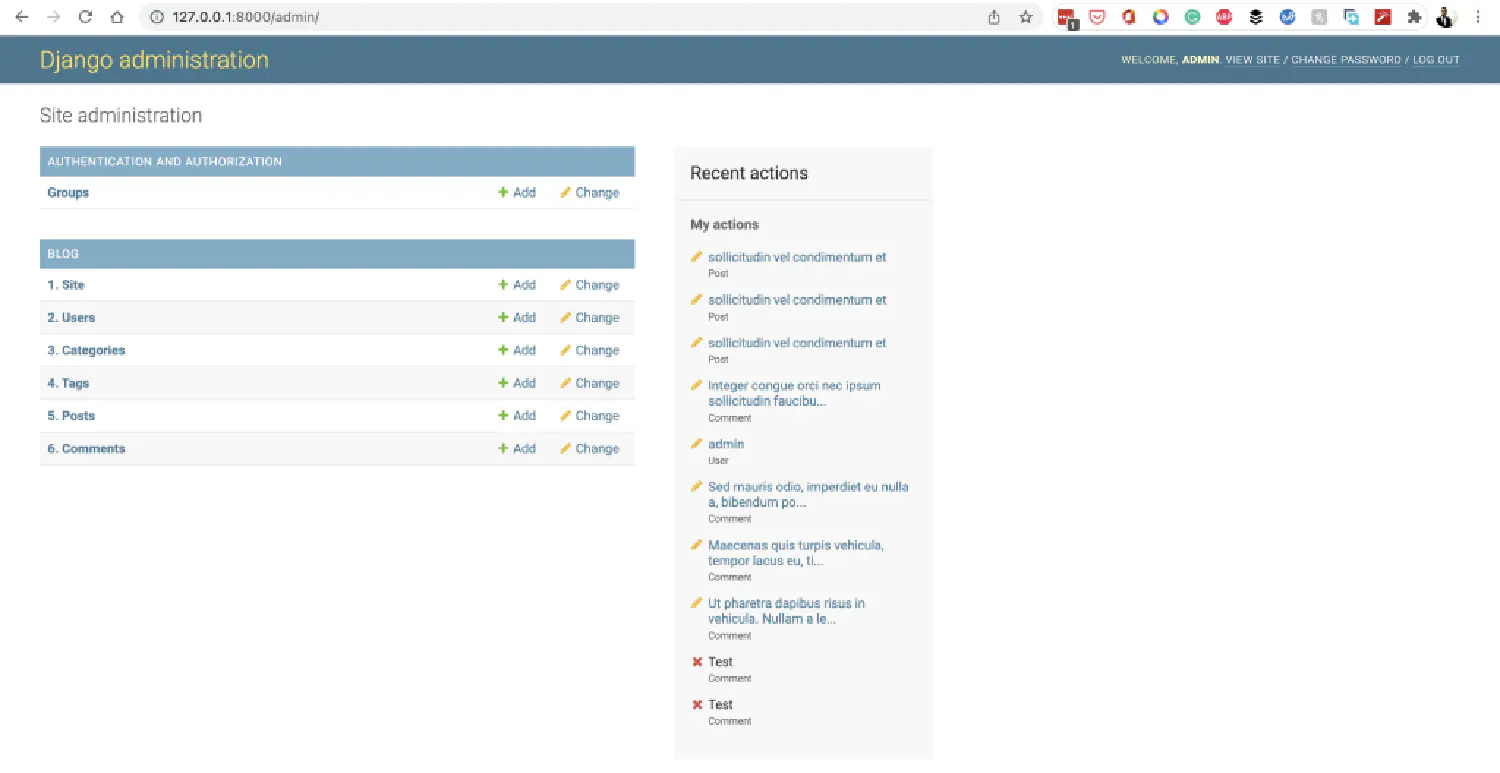Screen dimensions: 1500x773
Task: Click Change for 3. Categories
Action: tap(590, 350)
